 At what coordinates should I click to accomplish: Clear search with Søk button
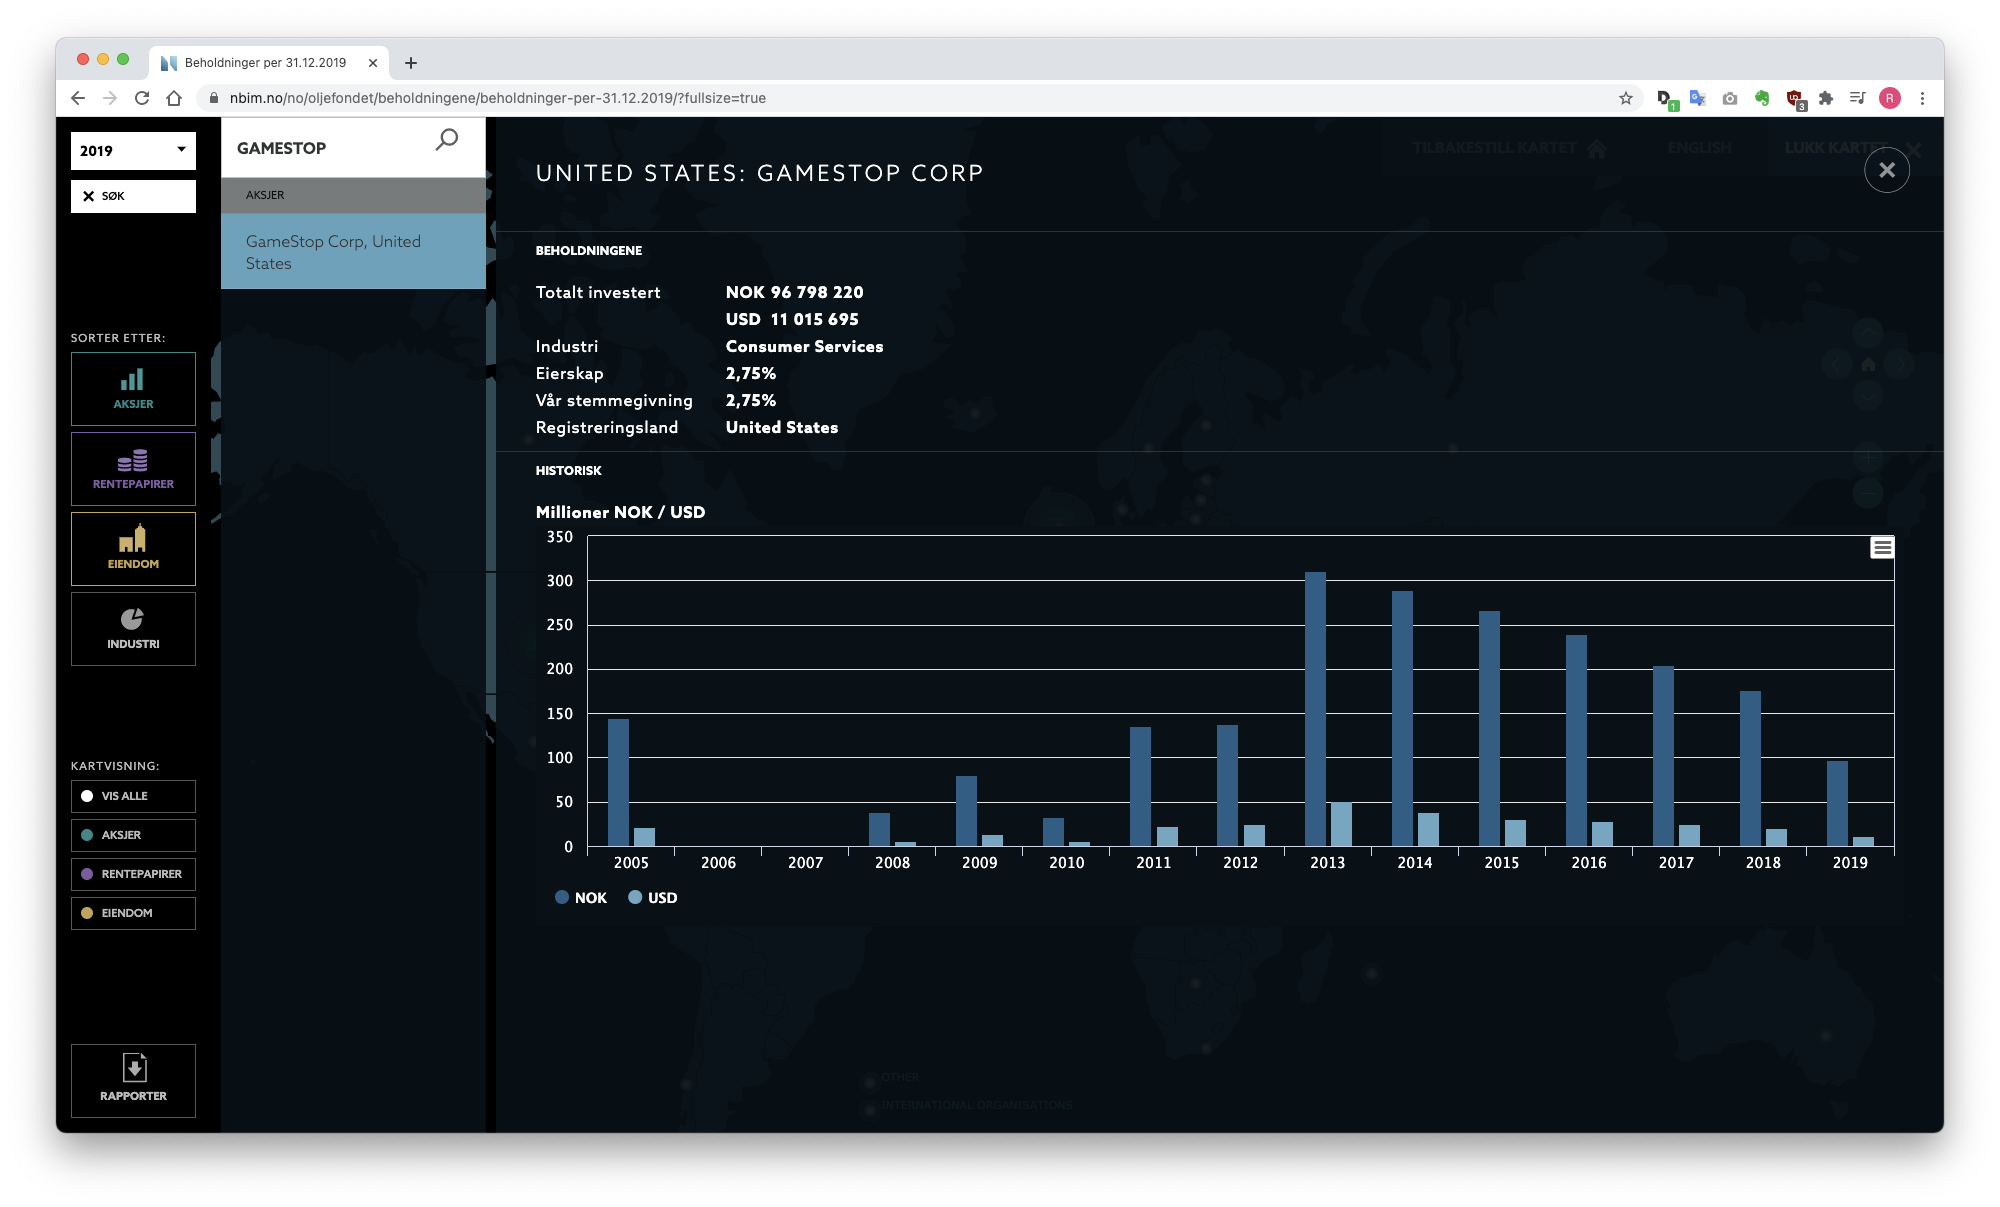(x=133, y=196)
